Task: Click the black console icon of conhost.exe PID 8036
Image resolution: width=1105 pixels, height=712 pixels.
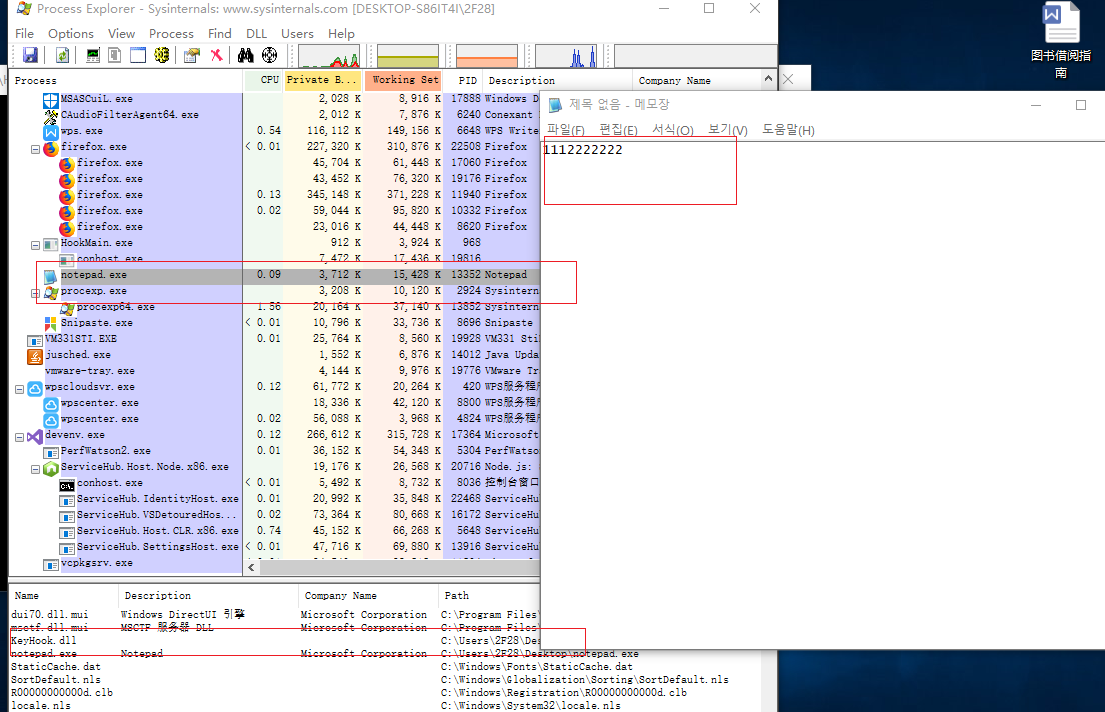Action: (x=67, y=484)
